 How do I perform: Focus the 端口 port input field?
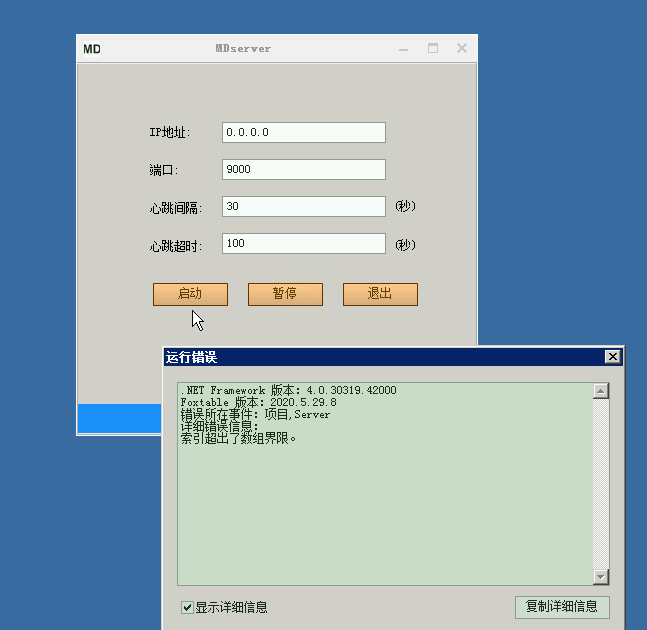304,170
